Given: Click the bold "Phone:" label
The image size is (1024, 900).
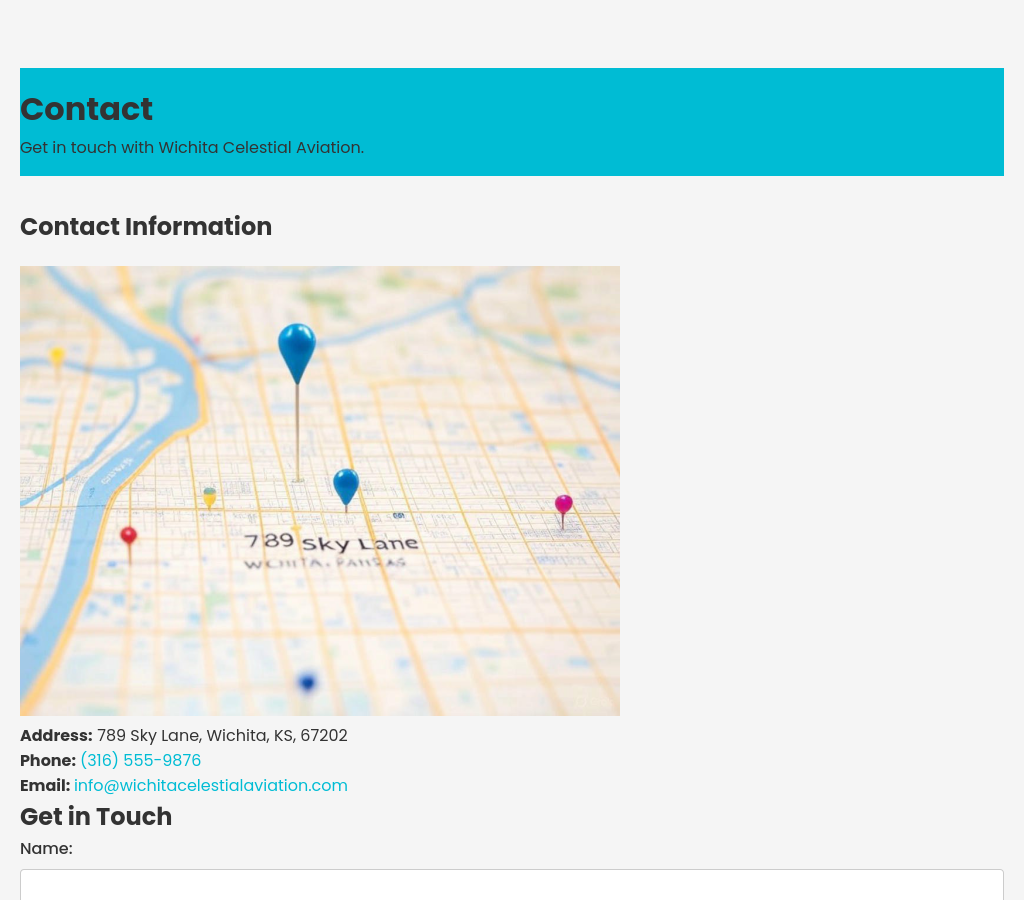Looking at the screenshot, I should click(48, 761).
